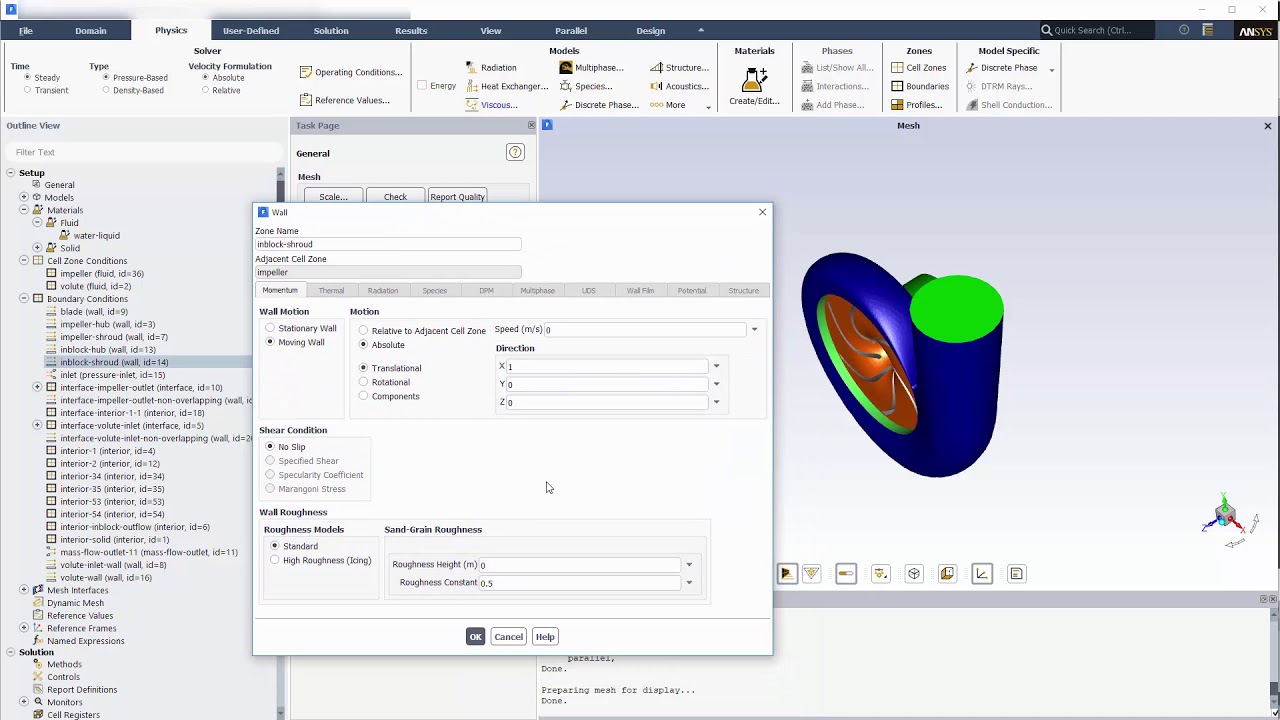Open the User-Defined ribbon tab
Viewport: 1280px width, 720px height.
[251, 31]
